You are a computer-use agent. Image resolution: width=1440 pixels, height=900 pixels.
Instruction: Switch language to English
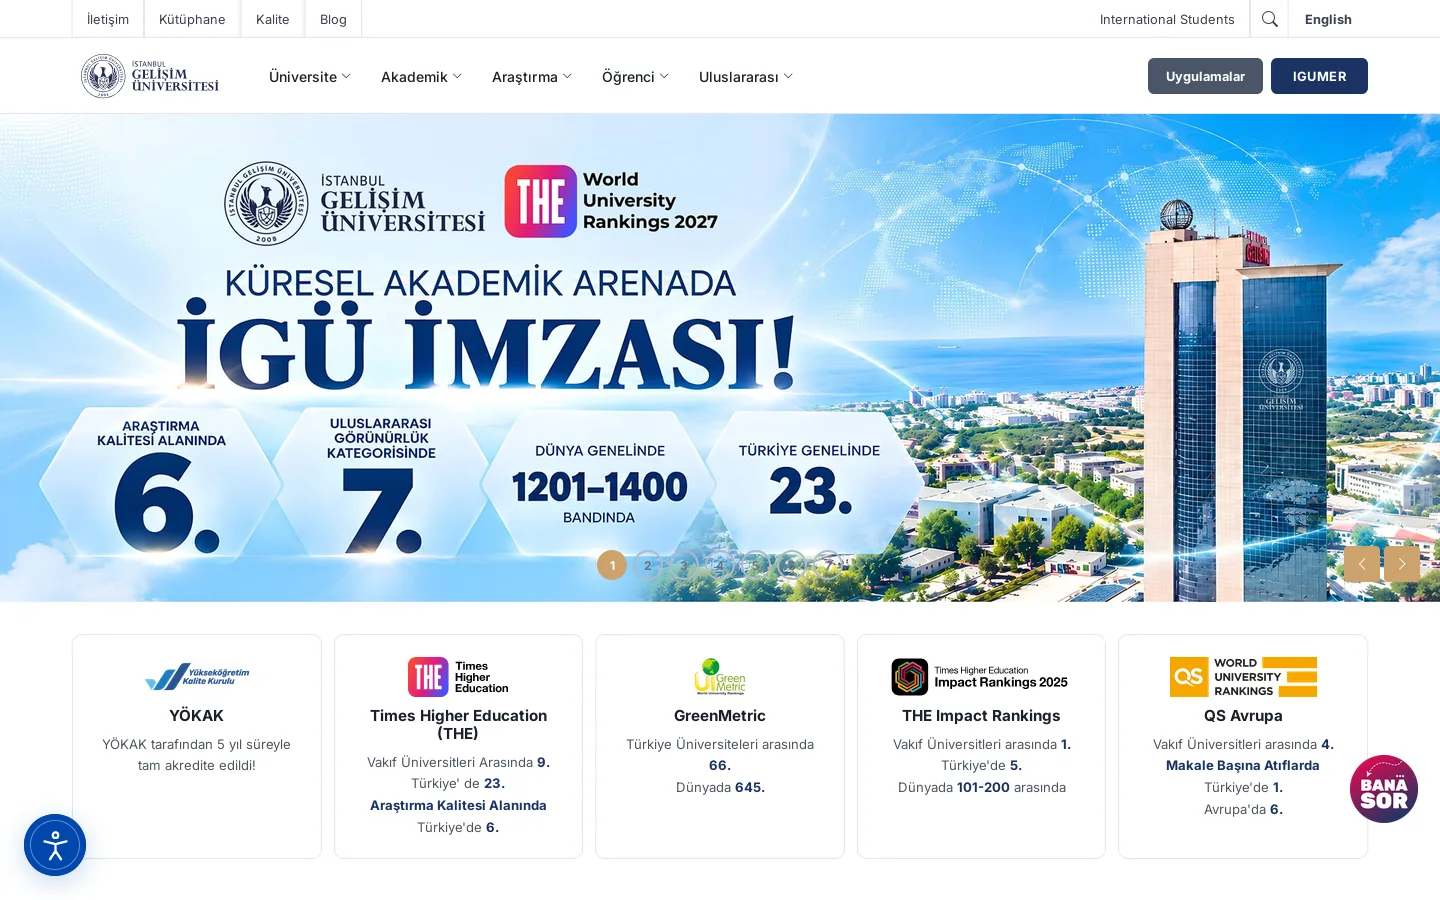point(1328,19)
